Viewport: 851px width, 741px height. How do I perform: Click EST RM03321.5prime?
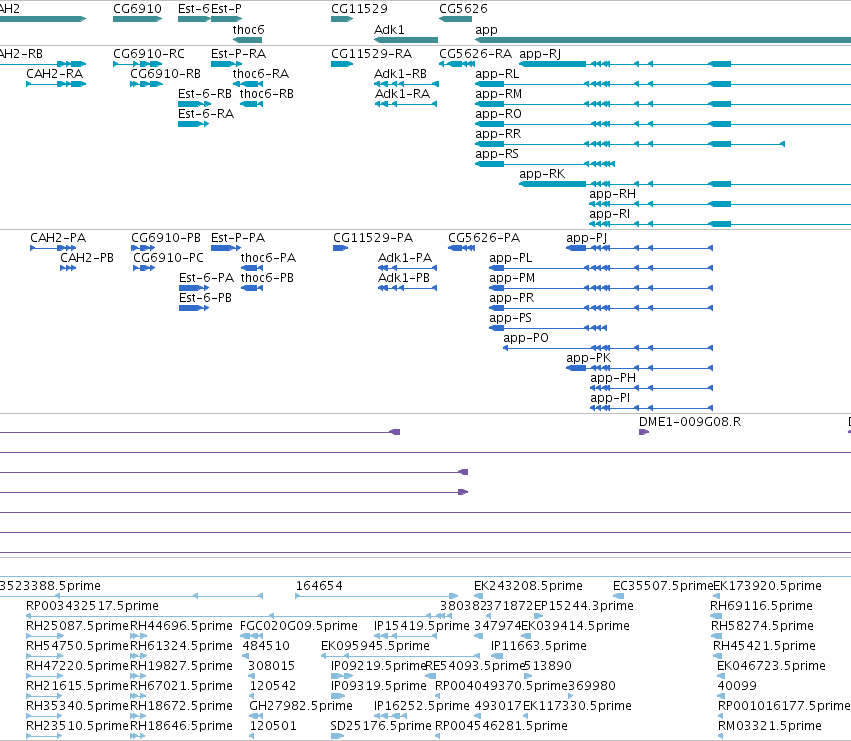[x=769, y=726]
